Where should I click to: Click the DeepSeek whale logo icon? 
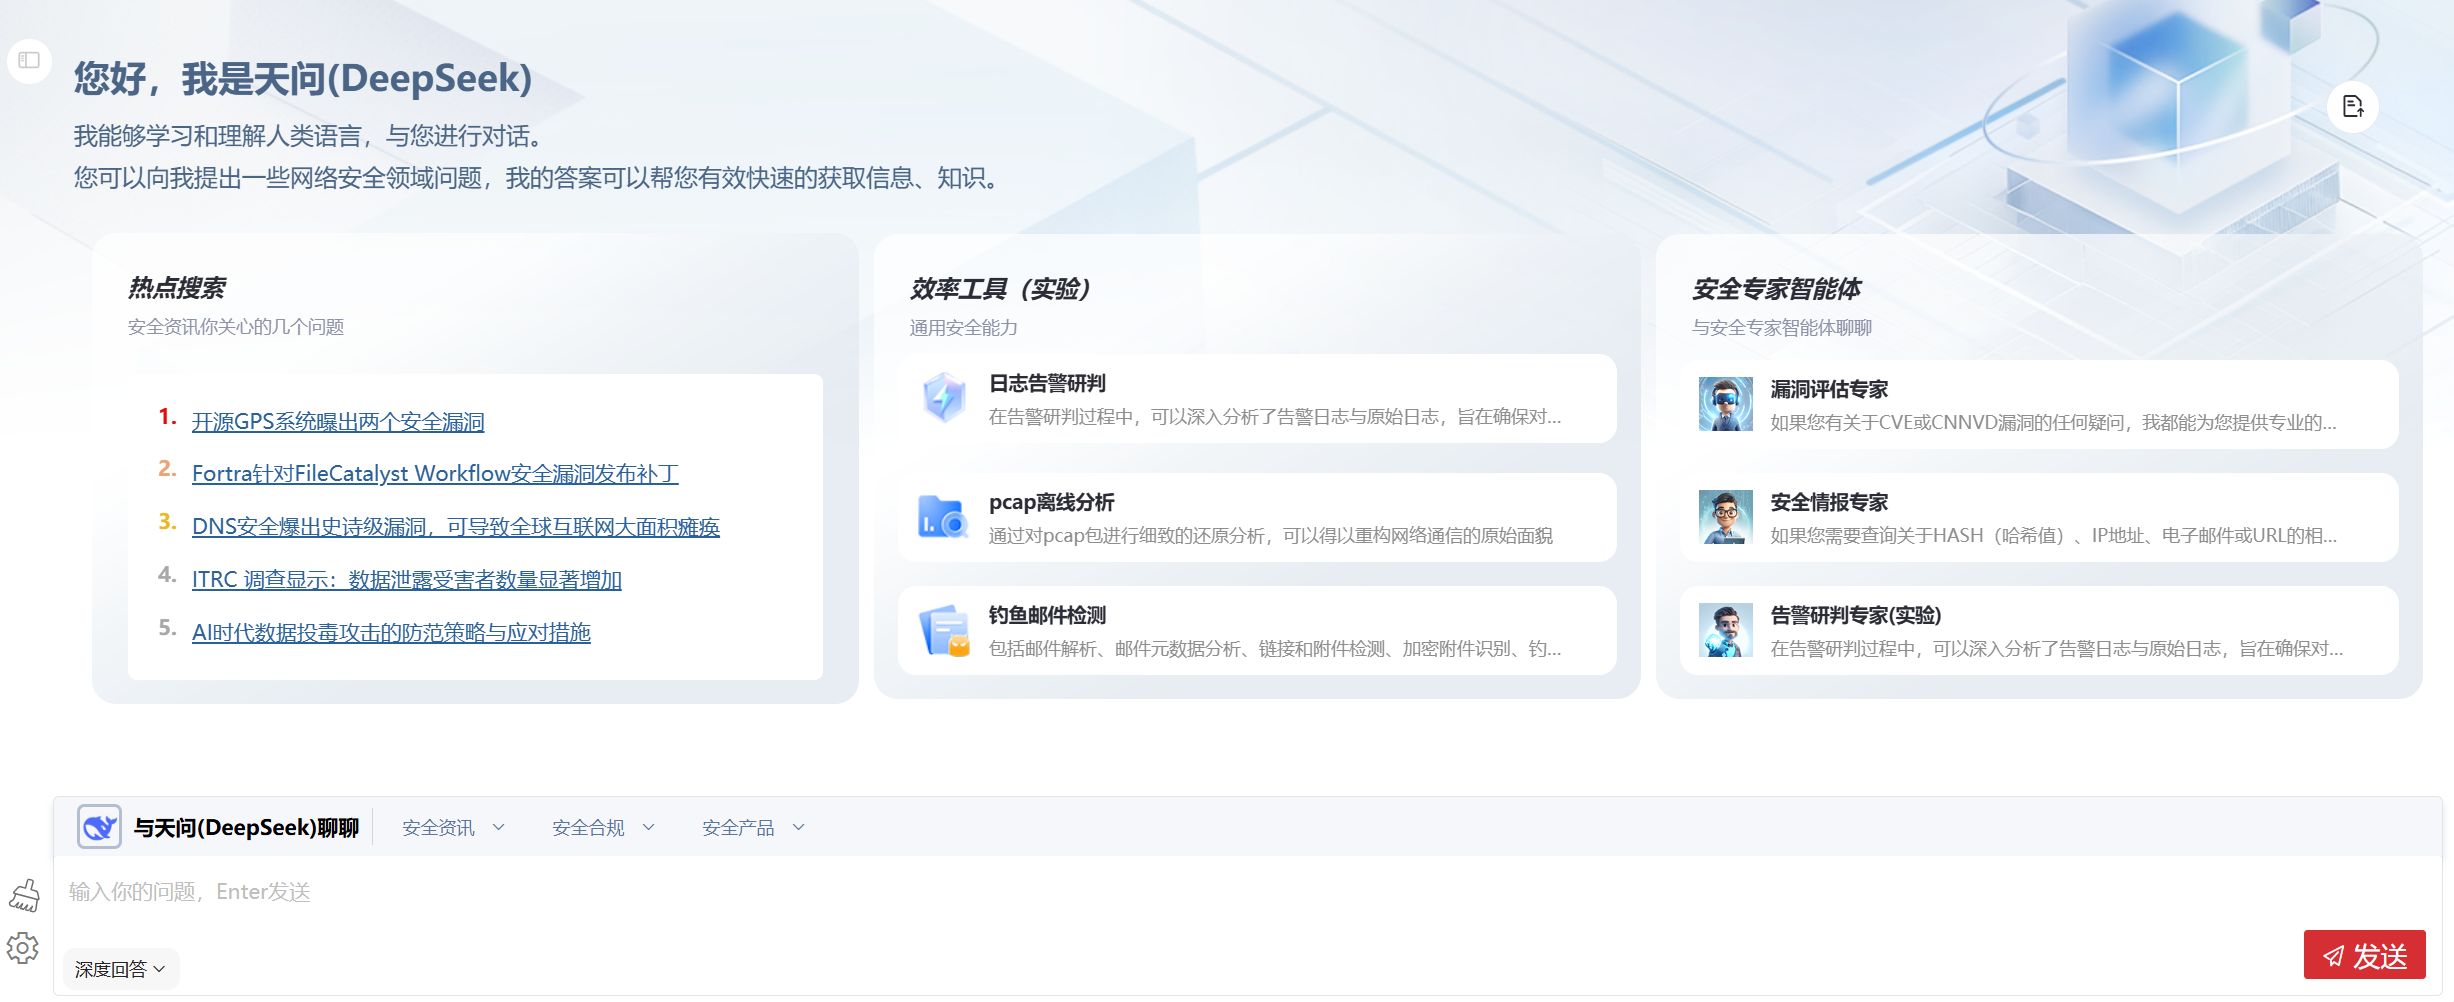(99, 827)
